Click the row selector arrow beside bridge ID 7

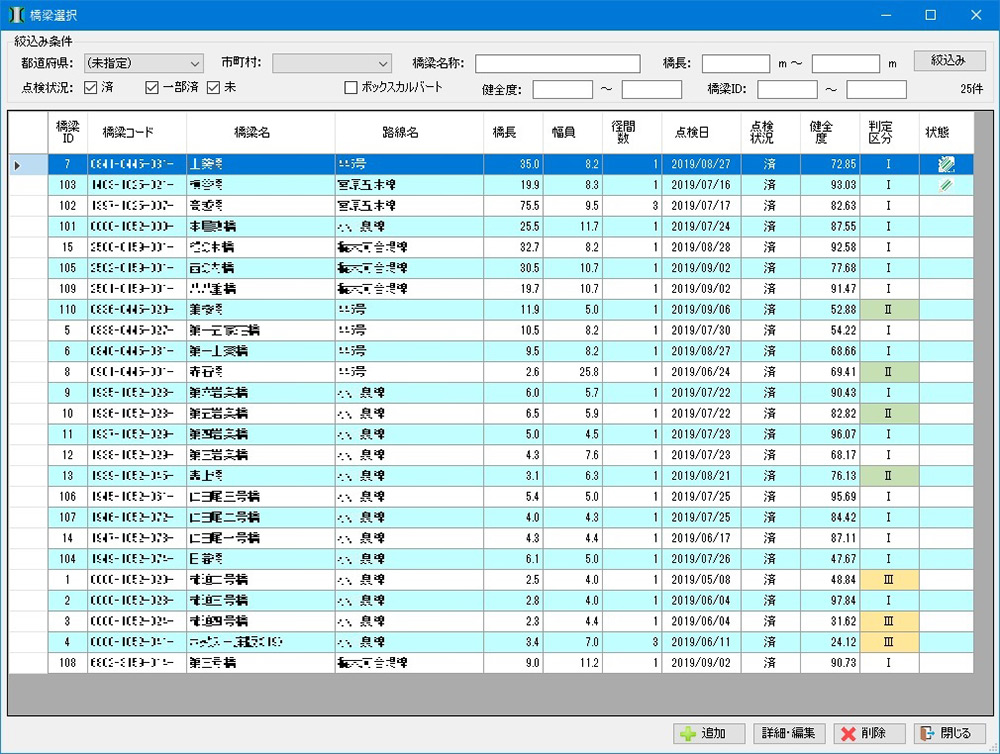coord(17,165)
